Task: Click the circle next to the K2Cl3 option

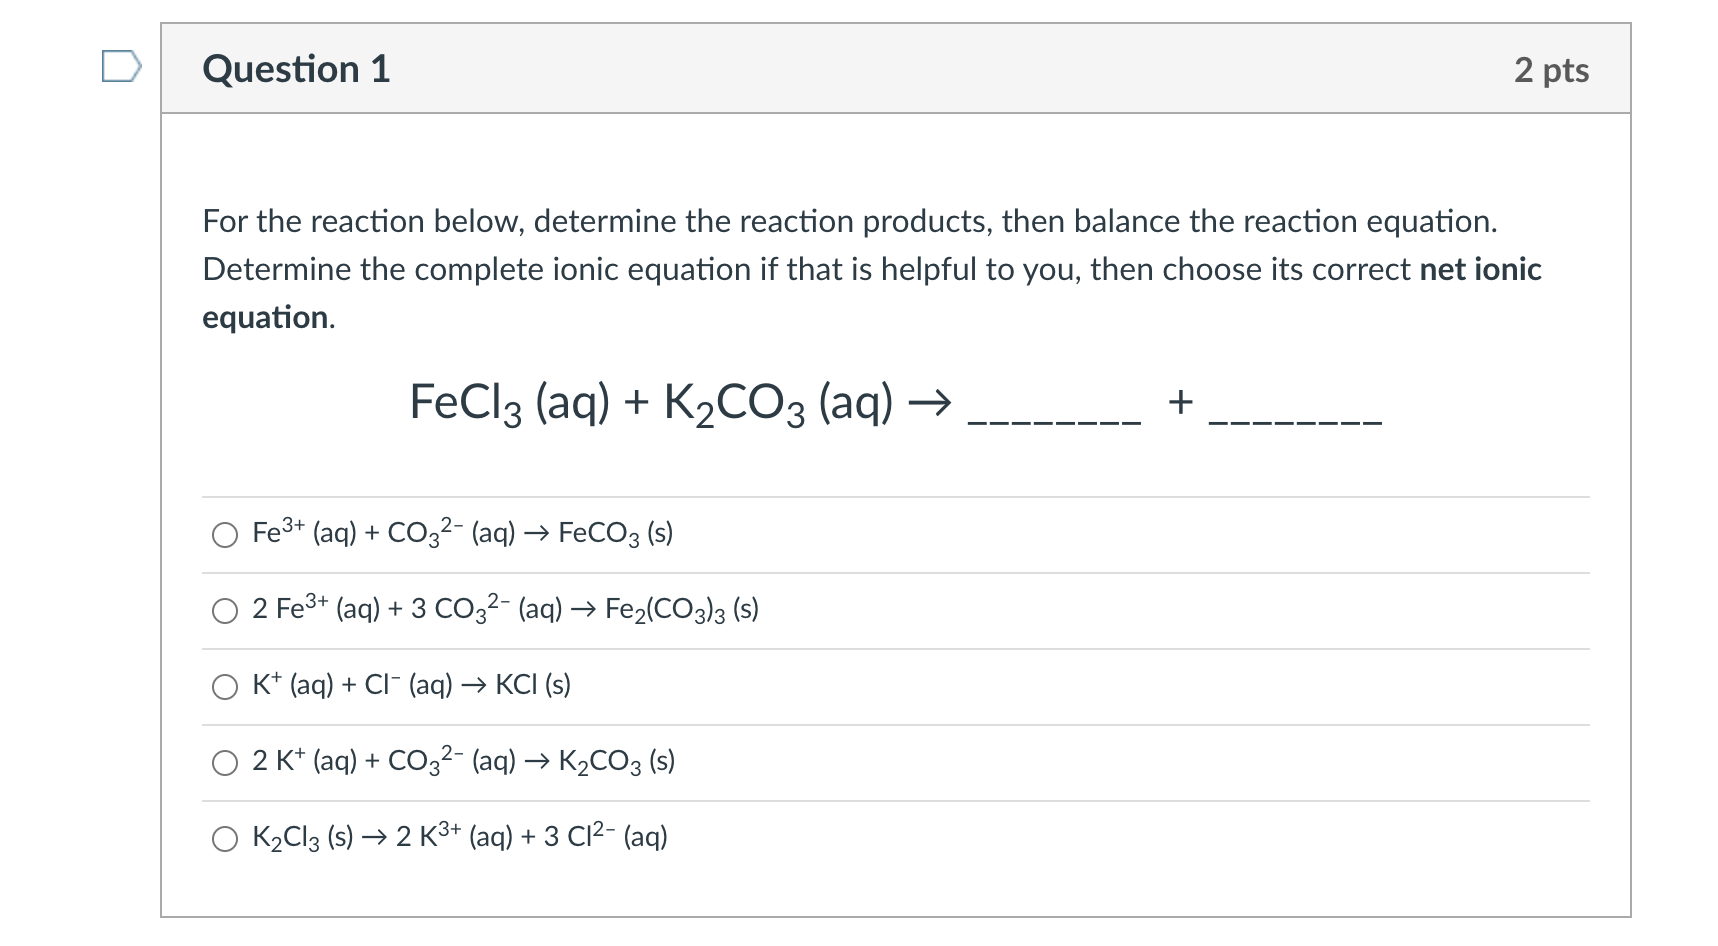Action: [x=224, y=839]
